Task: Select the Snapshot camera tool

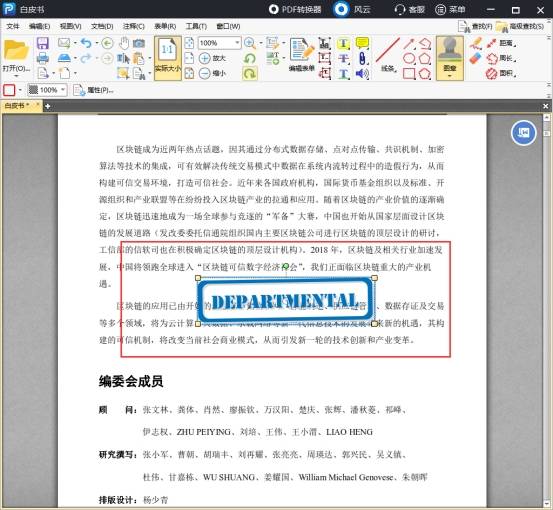Action: [139, 43]
